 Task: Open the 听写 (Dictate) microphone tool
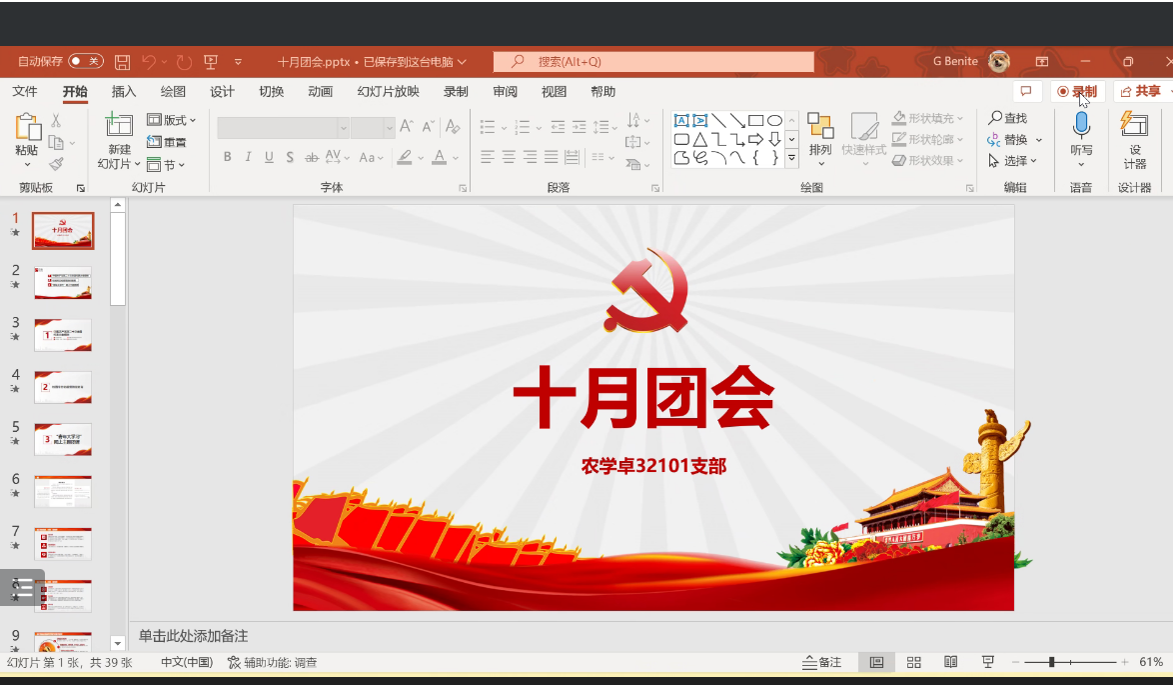click(x=1081, y=126)
